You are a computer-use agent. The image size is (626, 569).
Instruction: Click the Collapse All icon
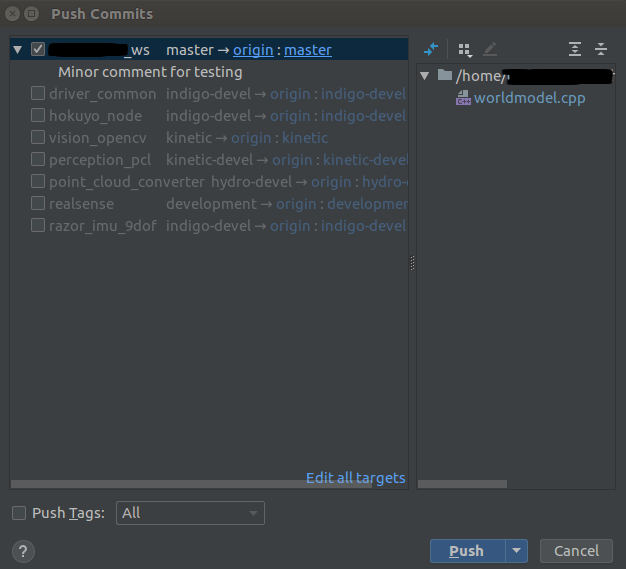(601, 49)
